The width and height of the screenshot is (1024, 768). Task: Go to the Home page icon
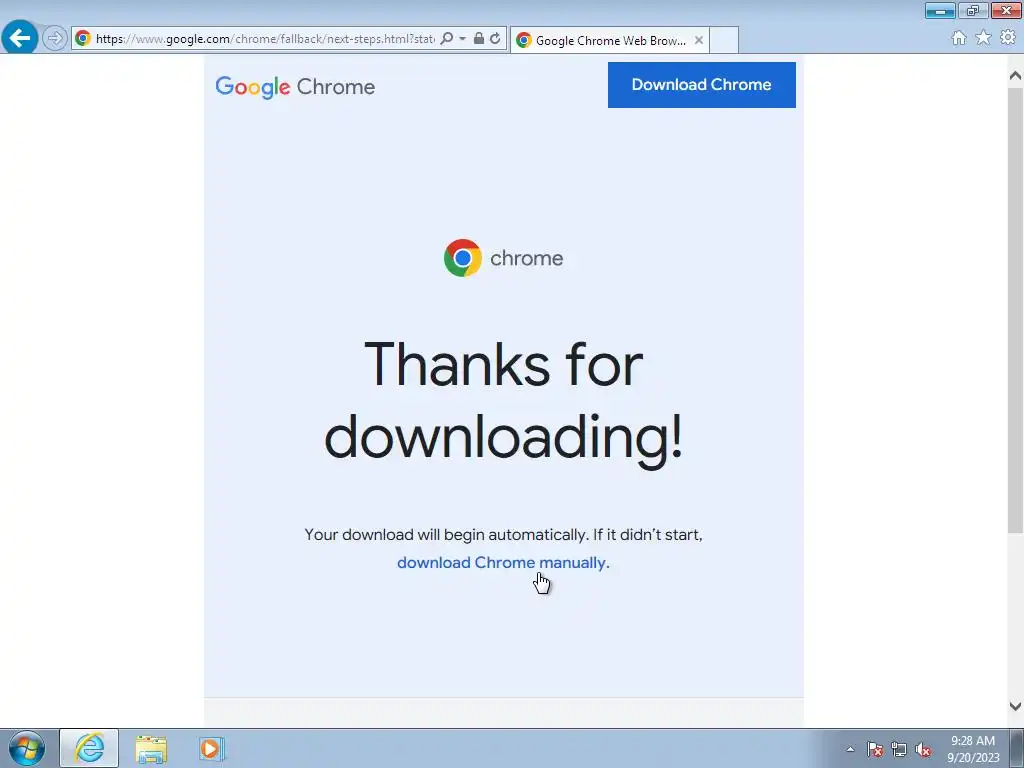(x=959, y=38)
